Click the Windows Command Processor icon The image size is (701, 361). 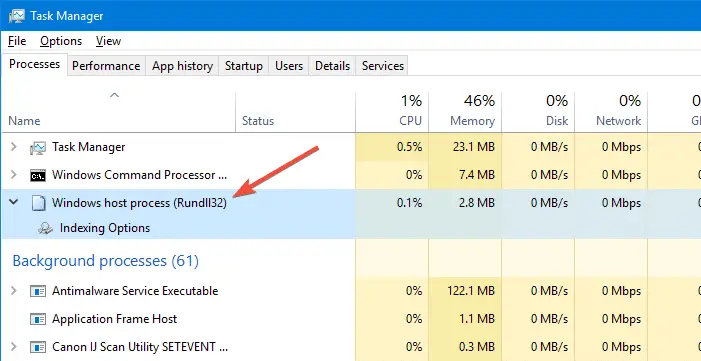point(38,175)
